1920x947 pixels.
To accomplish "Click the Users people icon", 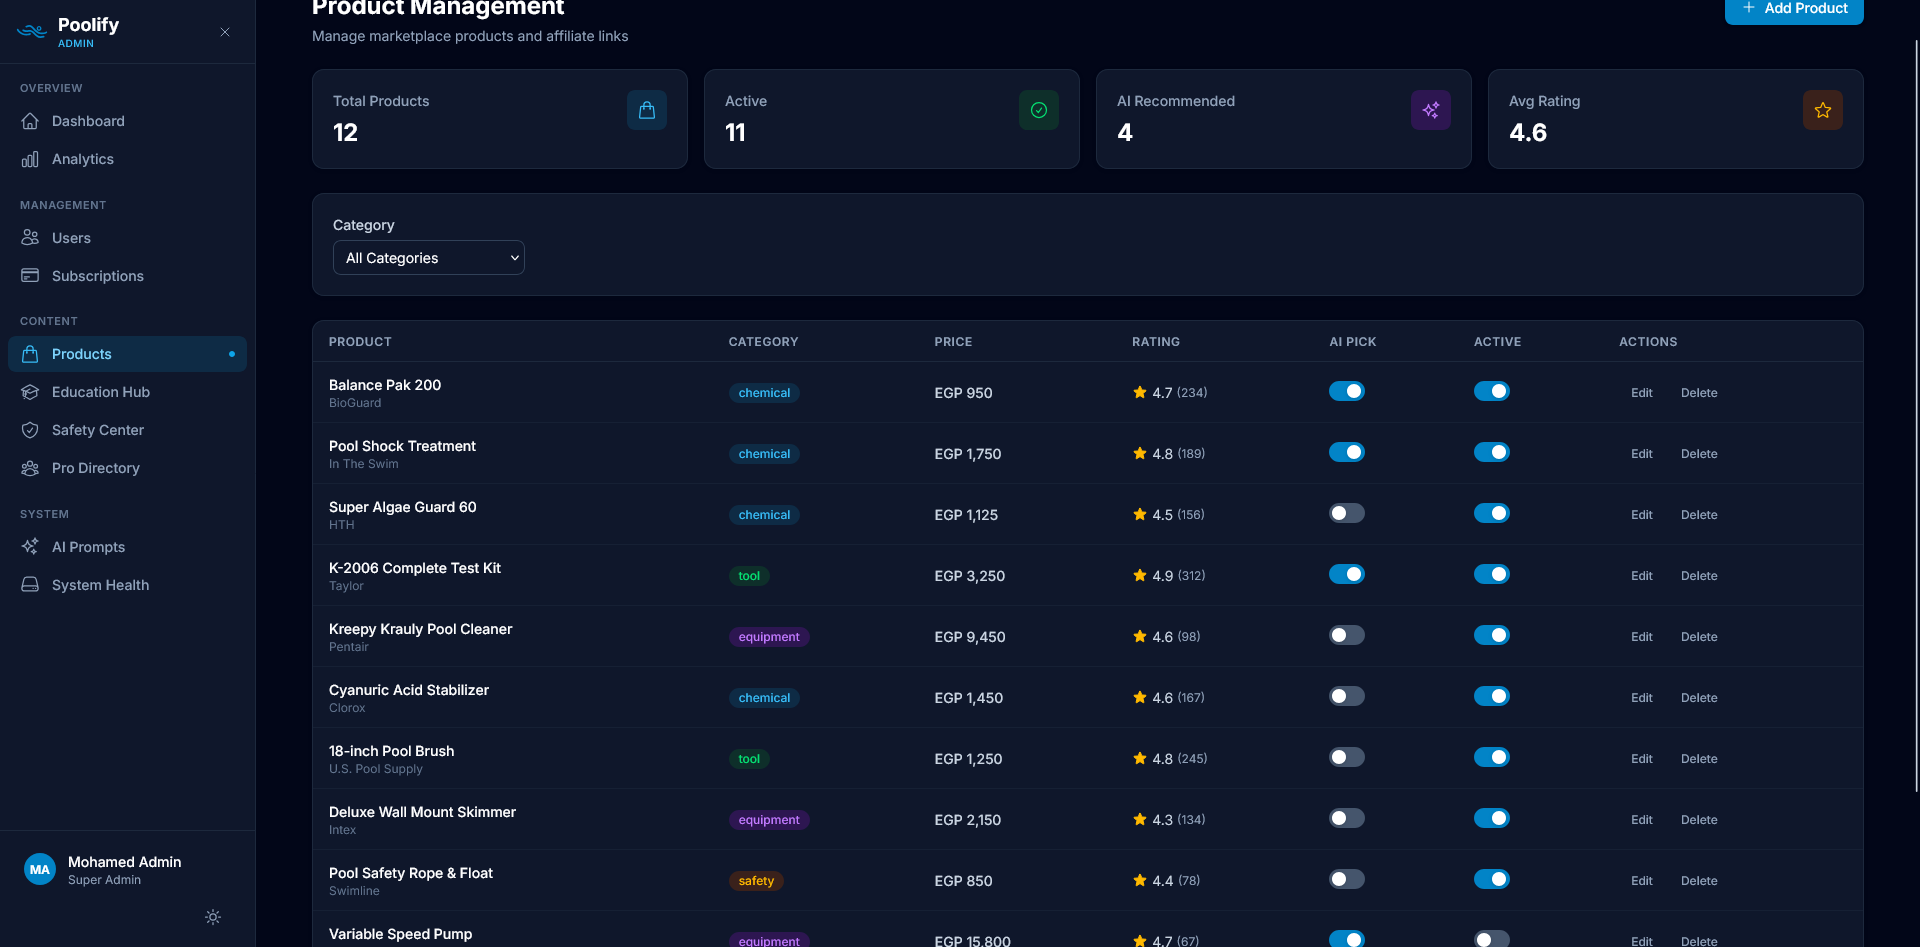I will (30, 238).
